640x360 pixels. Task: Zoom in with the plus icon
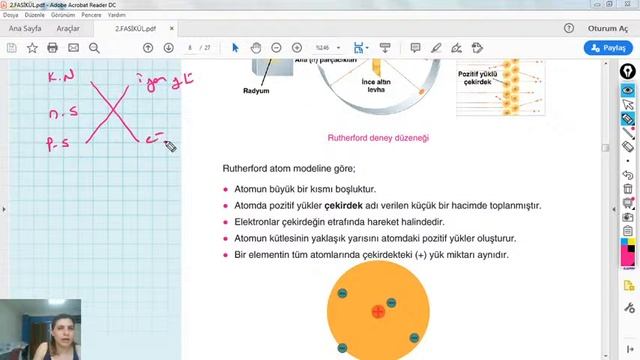(297, 48)
